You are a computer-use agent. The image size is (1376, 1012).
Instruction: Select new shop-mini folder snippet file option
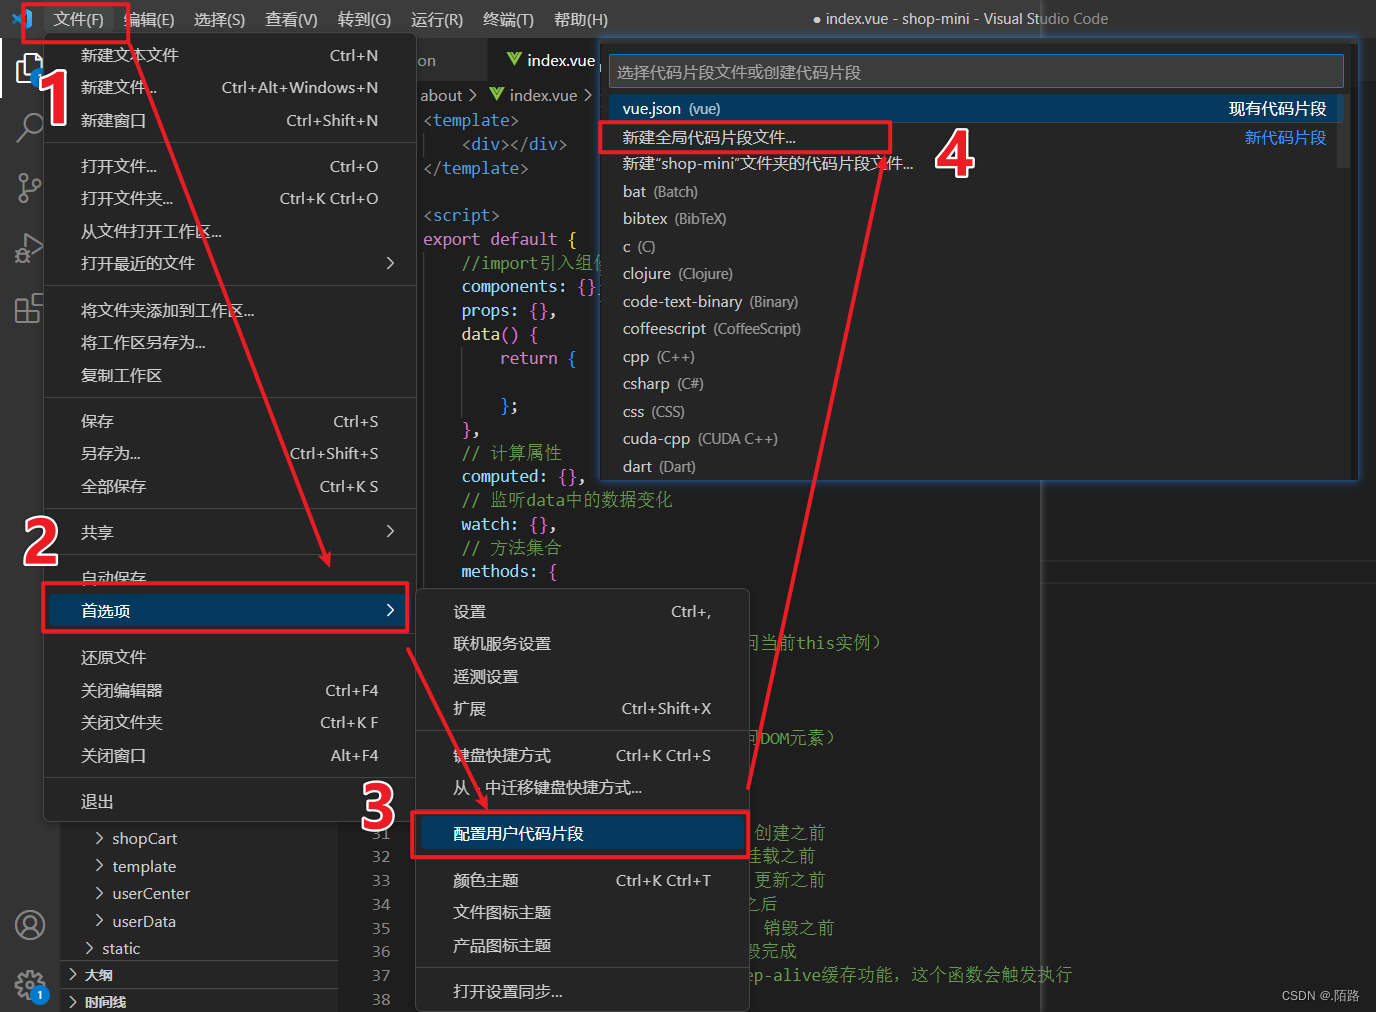(x=972, y=163)
